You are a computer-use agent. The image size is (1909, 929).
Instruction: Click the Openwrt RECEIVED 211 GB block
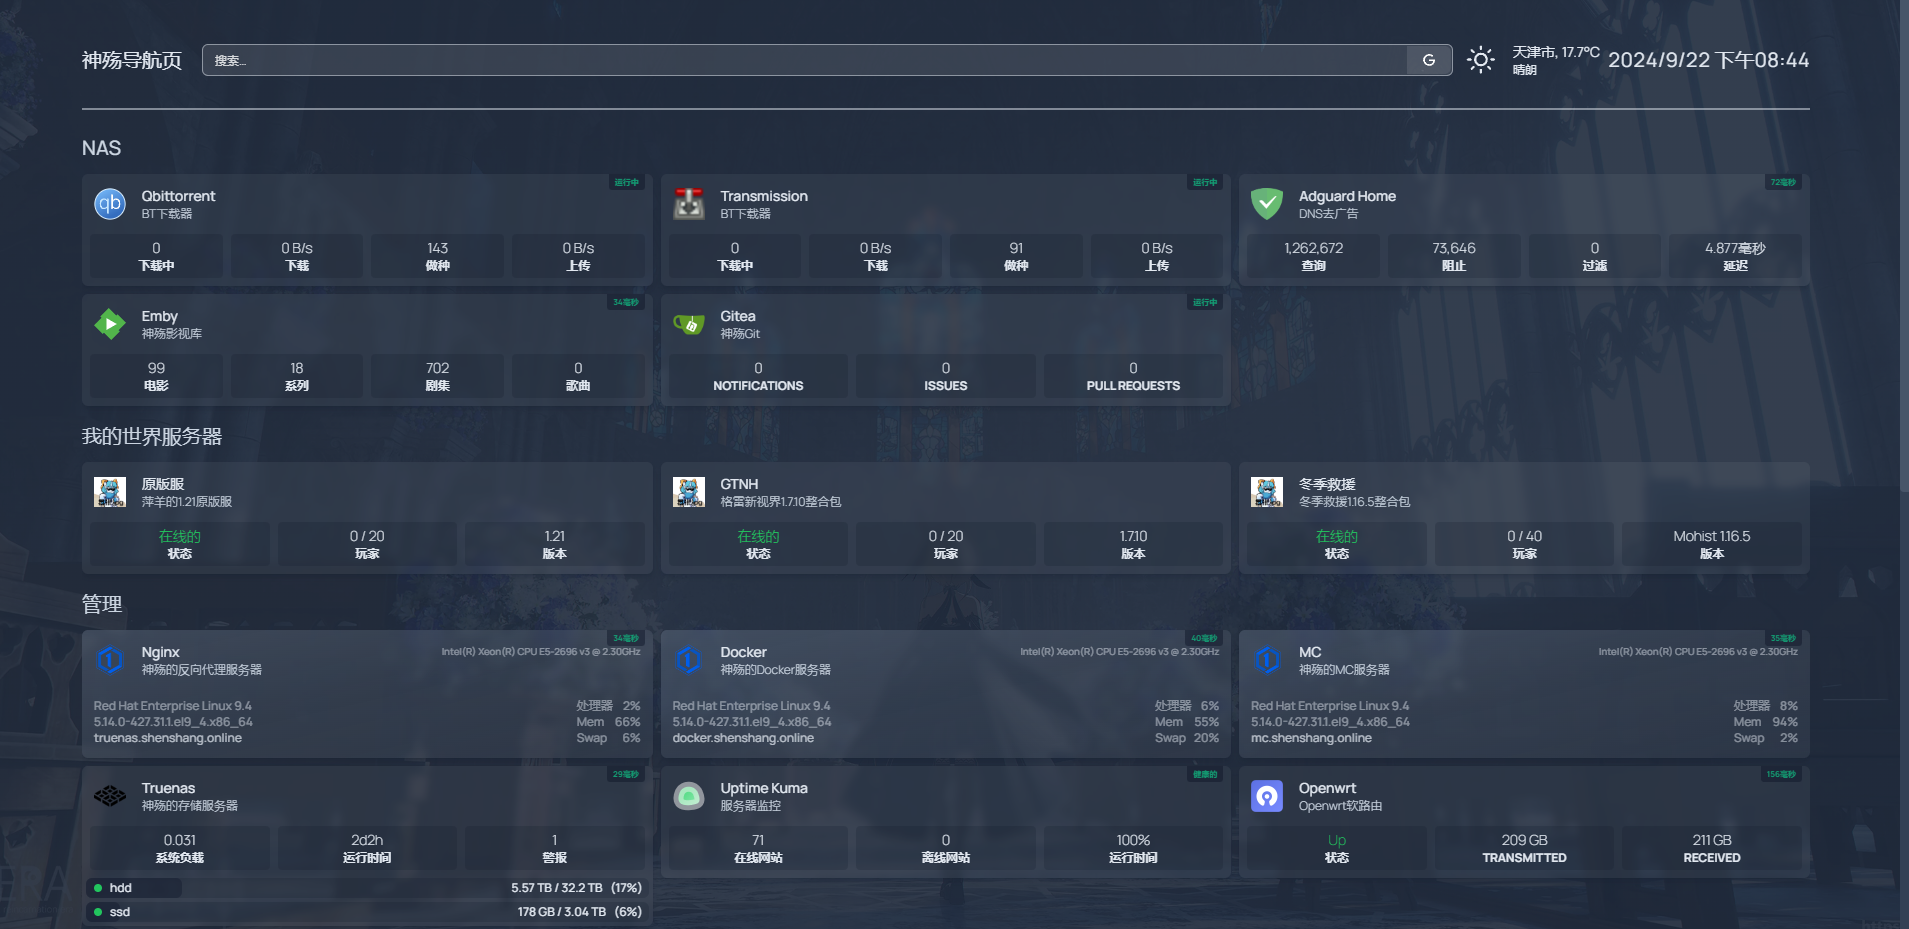(x=1712, y=848)
